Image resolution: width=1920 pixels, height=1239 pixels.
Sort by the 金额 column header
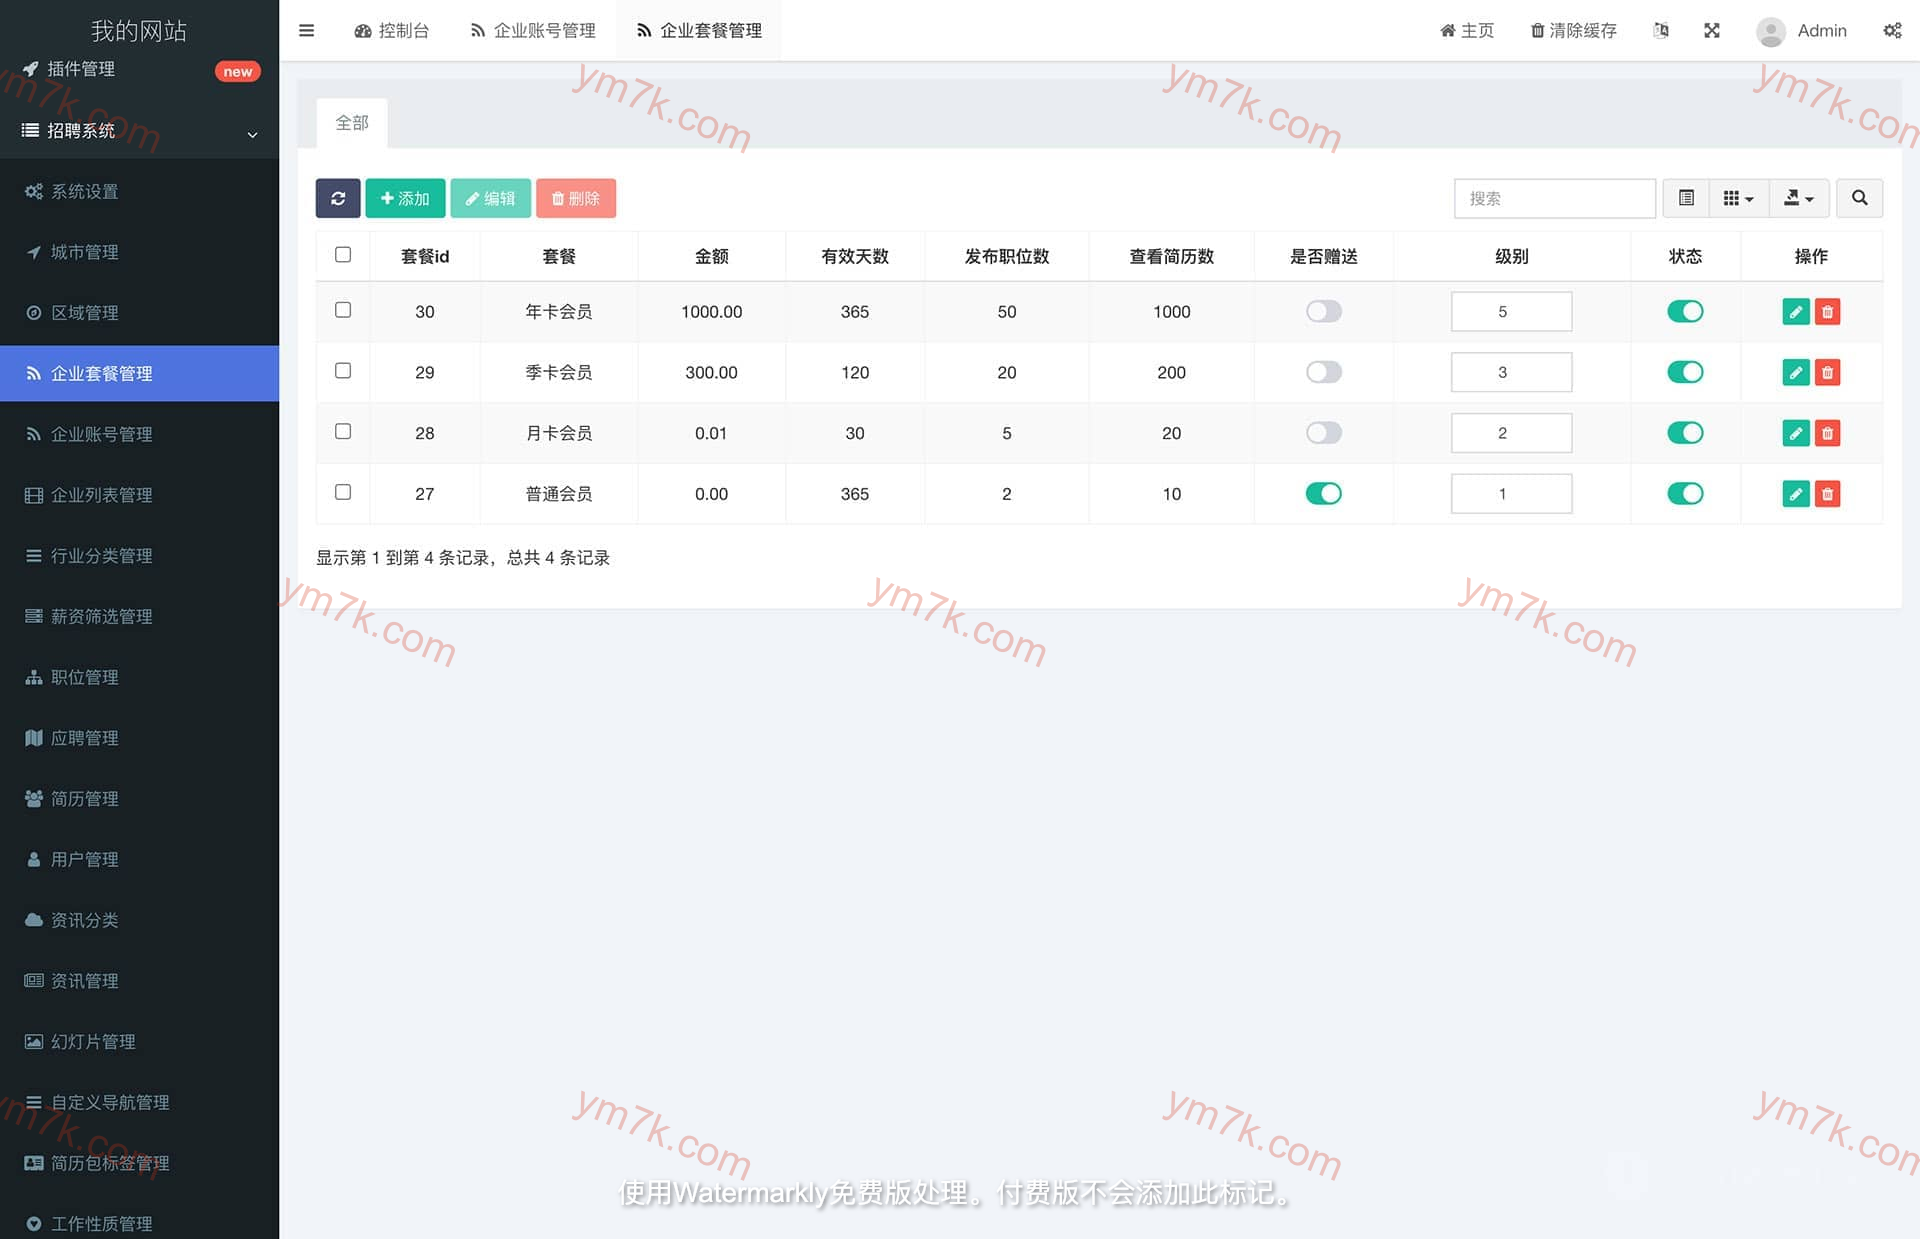pos(711,256)
